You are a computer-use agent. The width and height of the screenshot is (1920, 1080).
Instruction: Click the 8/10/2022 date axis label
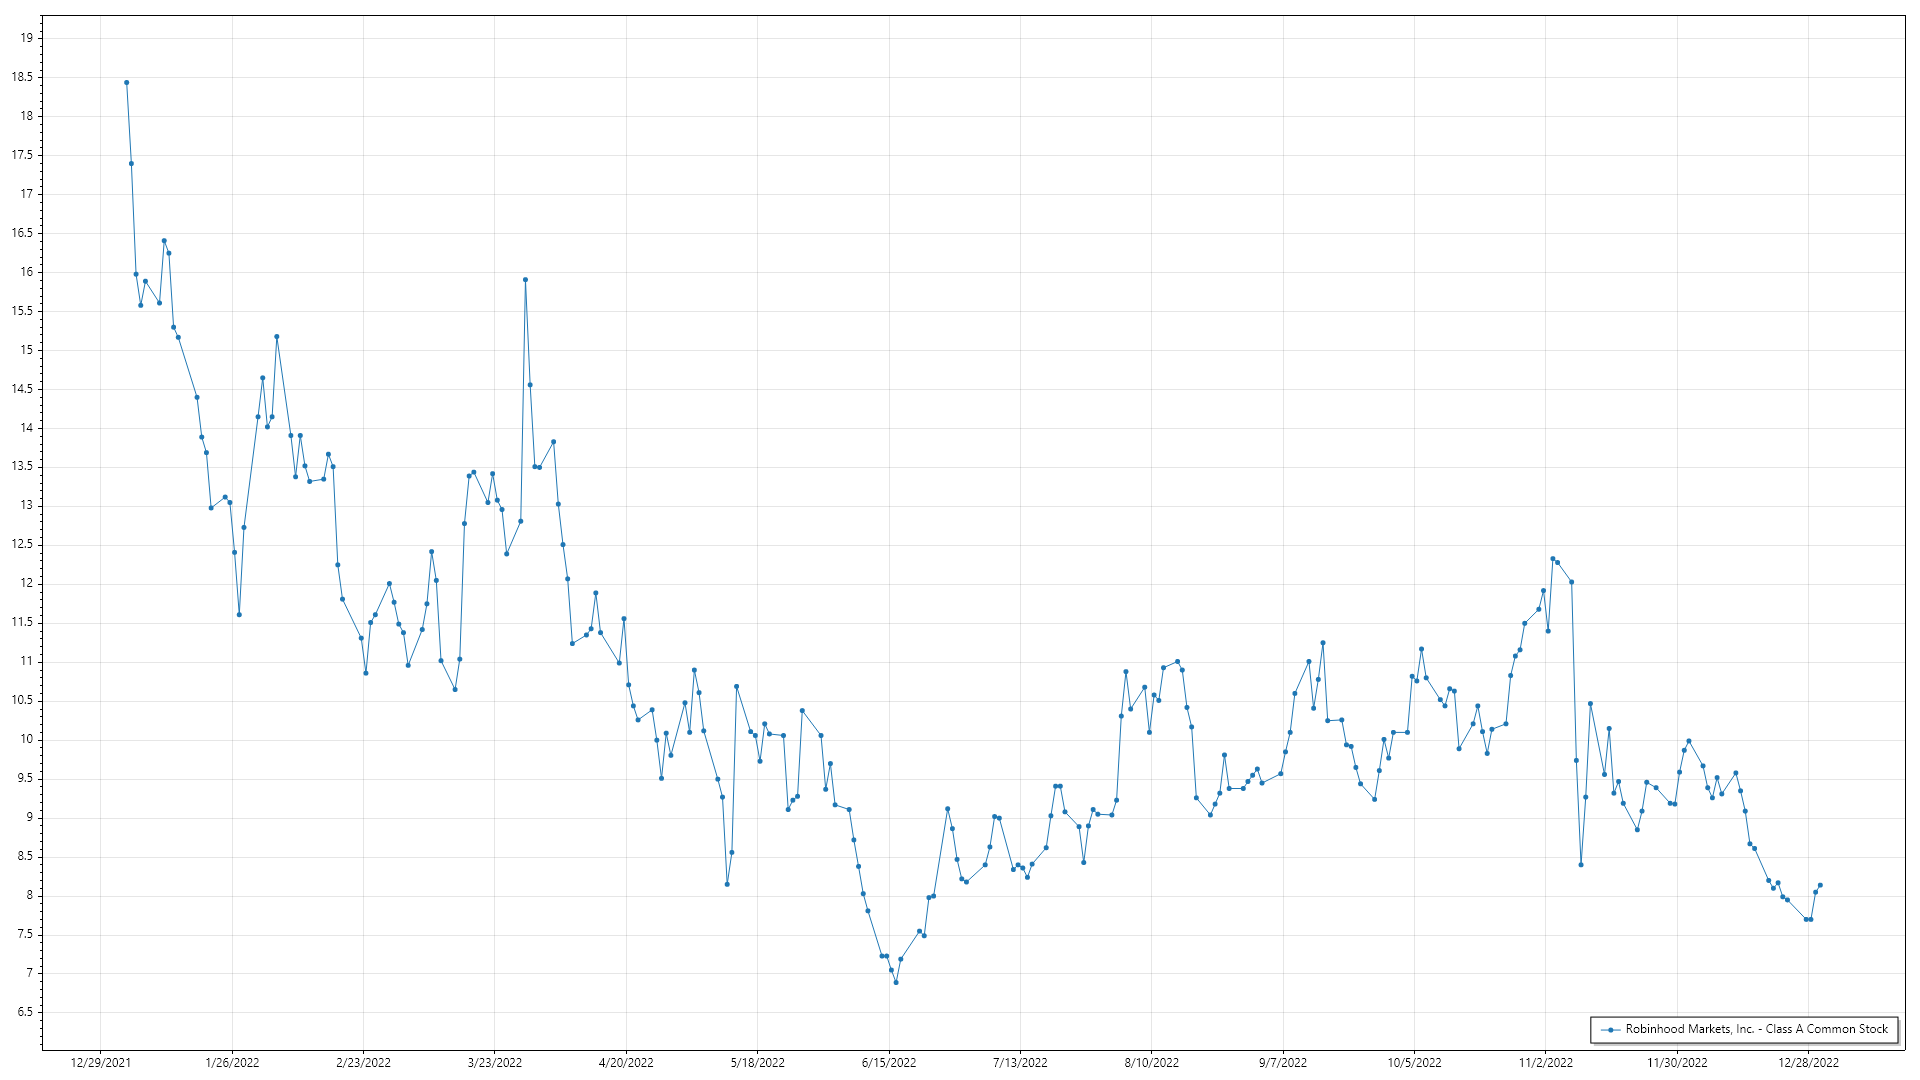[1152, 1063]
